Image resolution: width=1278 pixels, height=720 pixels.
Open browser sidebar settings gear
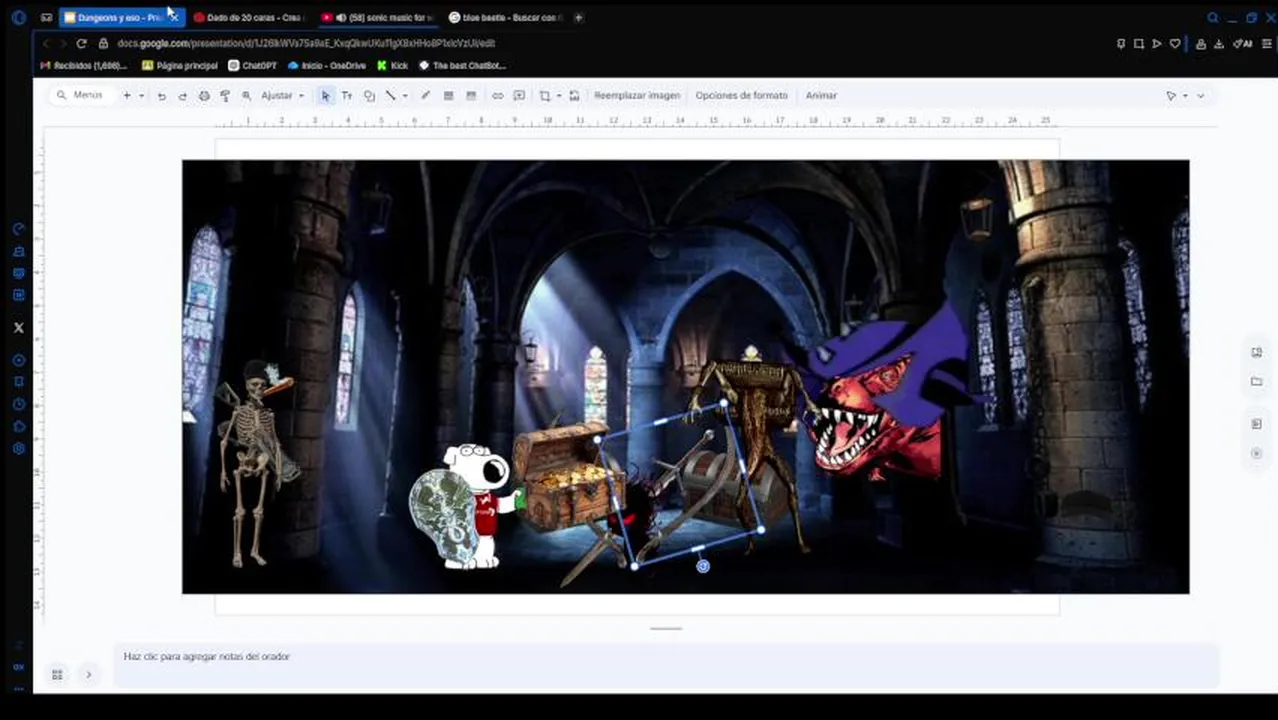[18, 449]
